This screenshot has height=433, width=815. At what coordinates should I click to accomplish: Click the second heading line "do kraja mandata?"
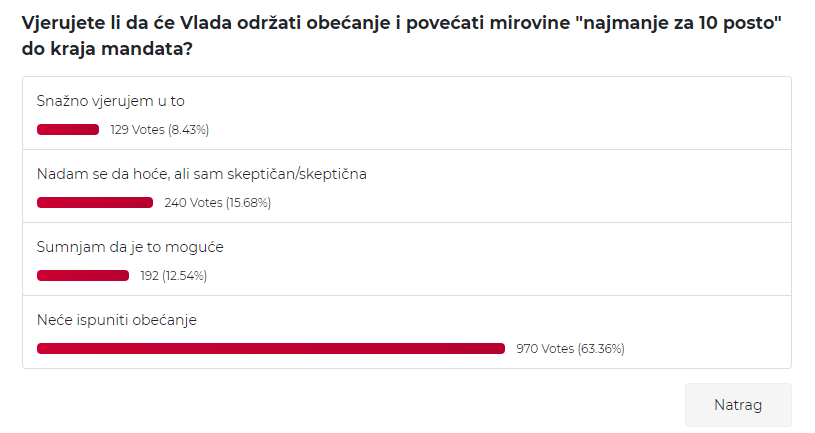(x=107, y=49)
